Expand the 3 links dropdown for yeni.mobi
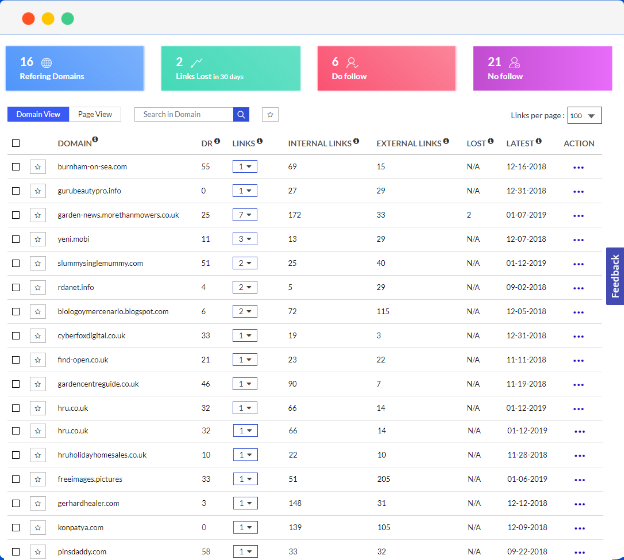624x560 pixels. (245, 239)
